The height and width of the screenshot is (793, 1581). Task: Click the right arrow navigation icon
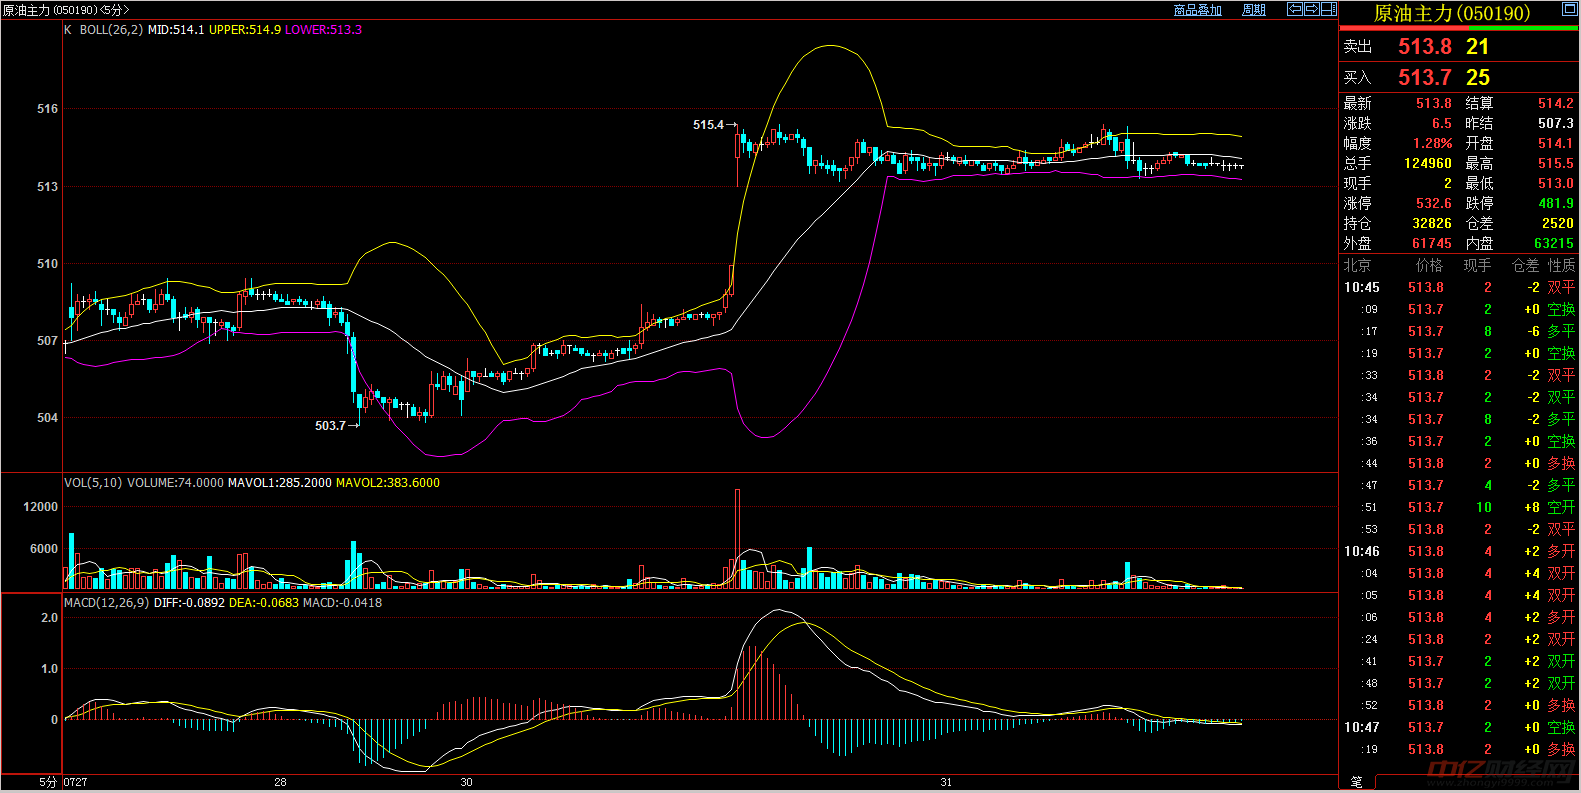pos(1311,9)
